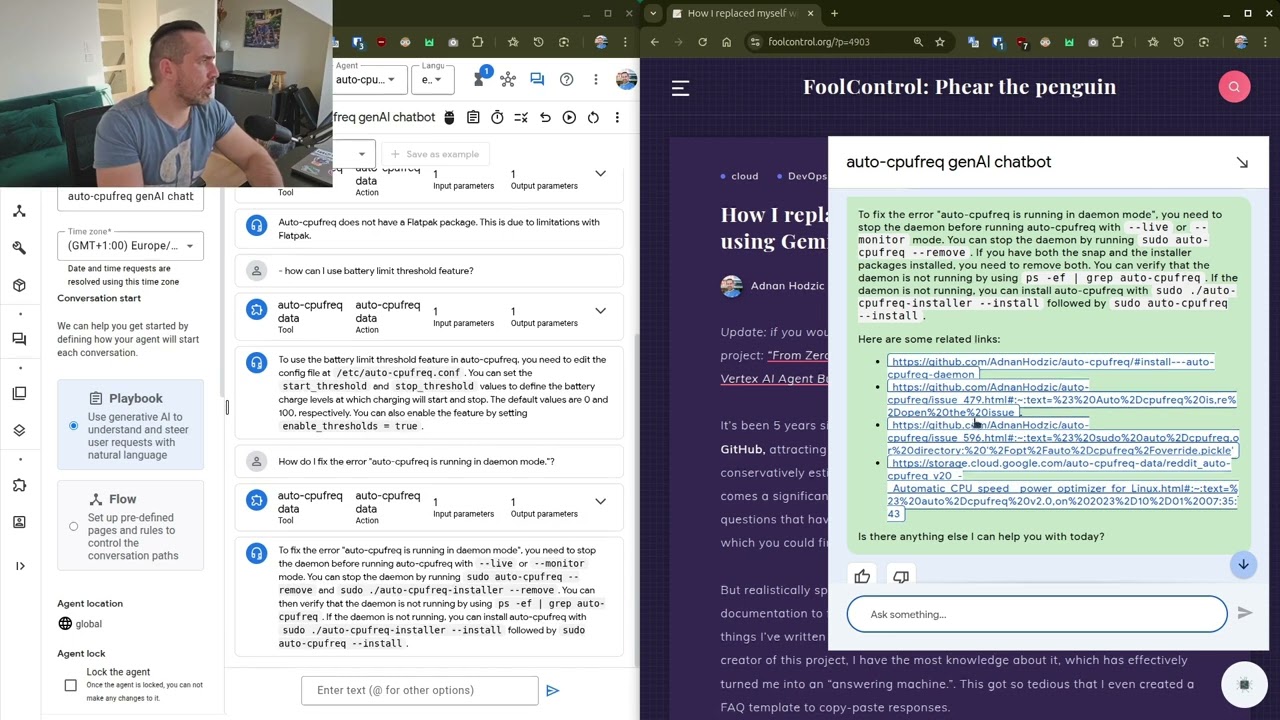Expand the tool row below the battery threshold question
The image size is (1280, 720).
[600, 311]
